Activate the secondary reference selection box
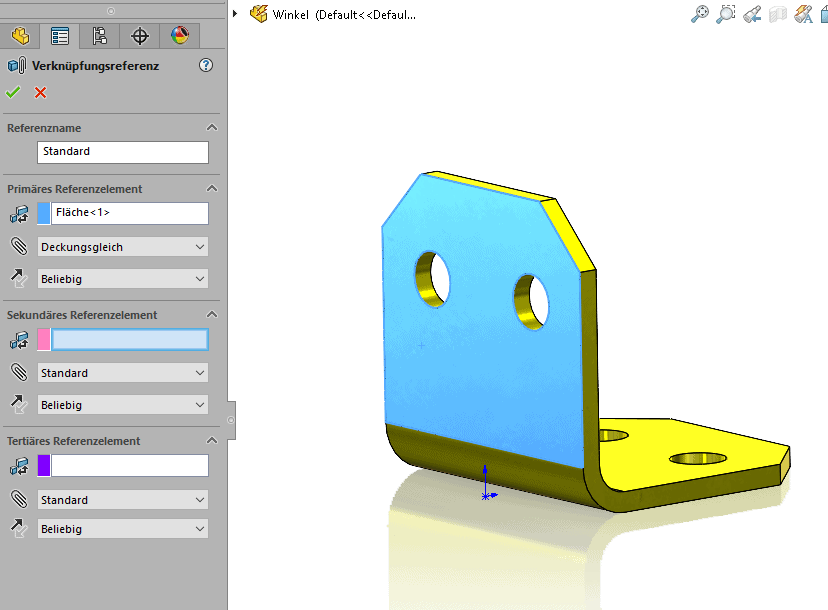Screen dimensions: 828x610 click(x=129, y=340)
